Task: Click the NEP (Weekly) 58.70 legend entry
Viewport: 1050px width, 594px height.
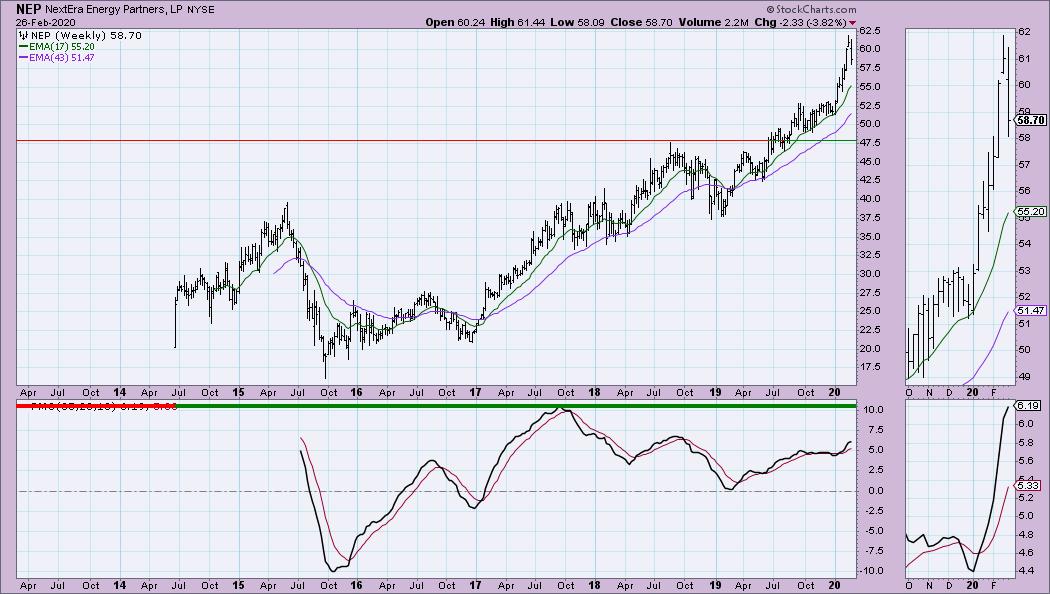Action: [80, 35]
